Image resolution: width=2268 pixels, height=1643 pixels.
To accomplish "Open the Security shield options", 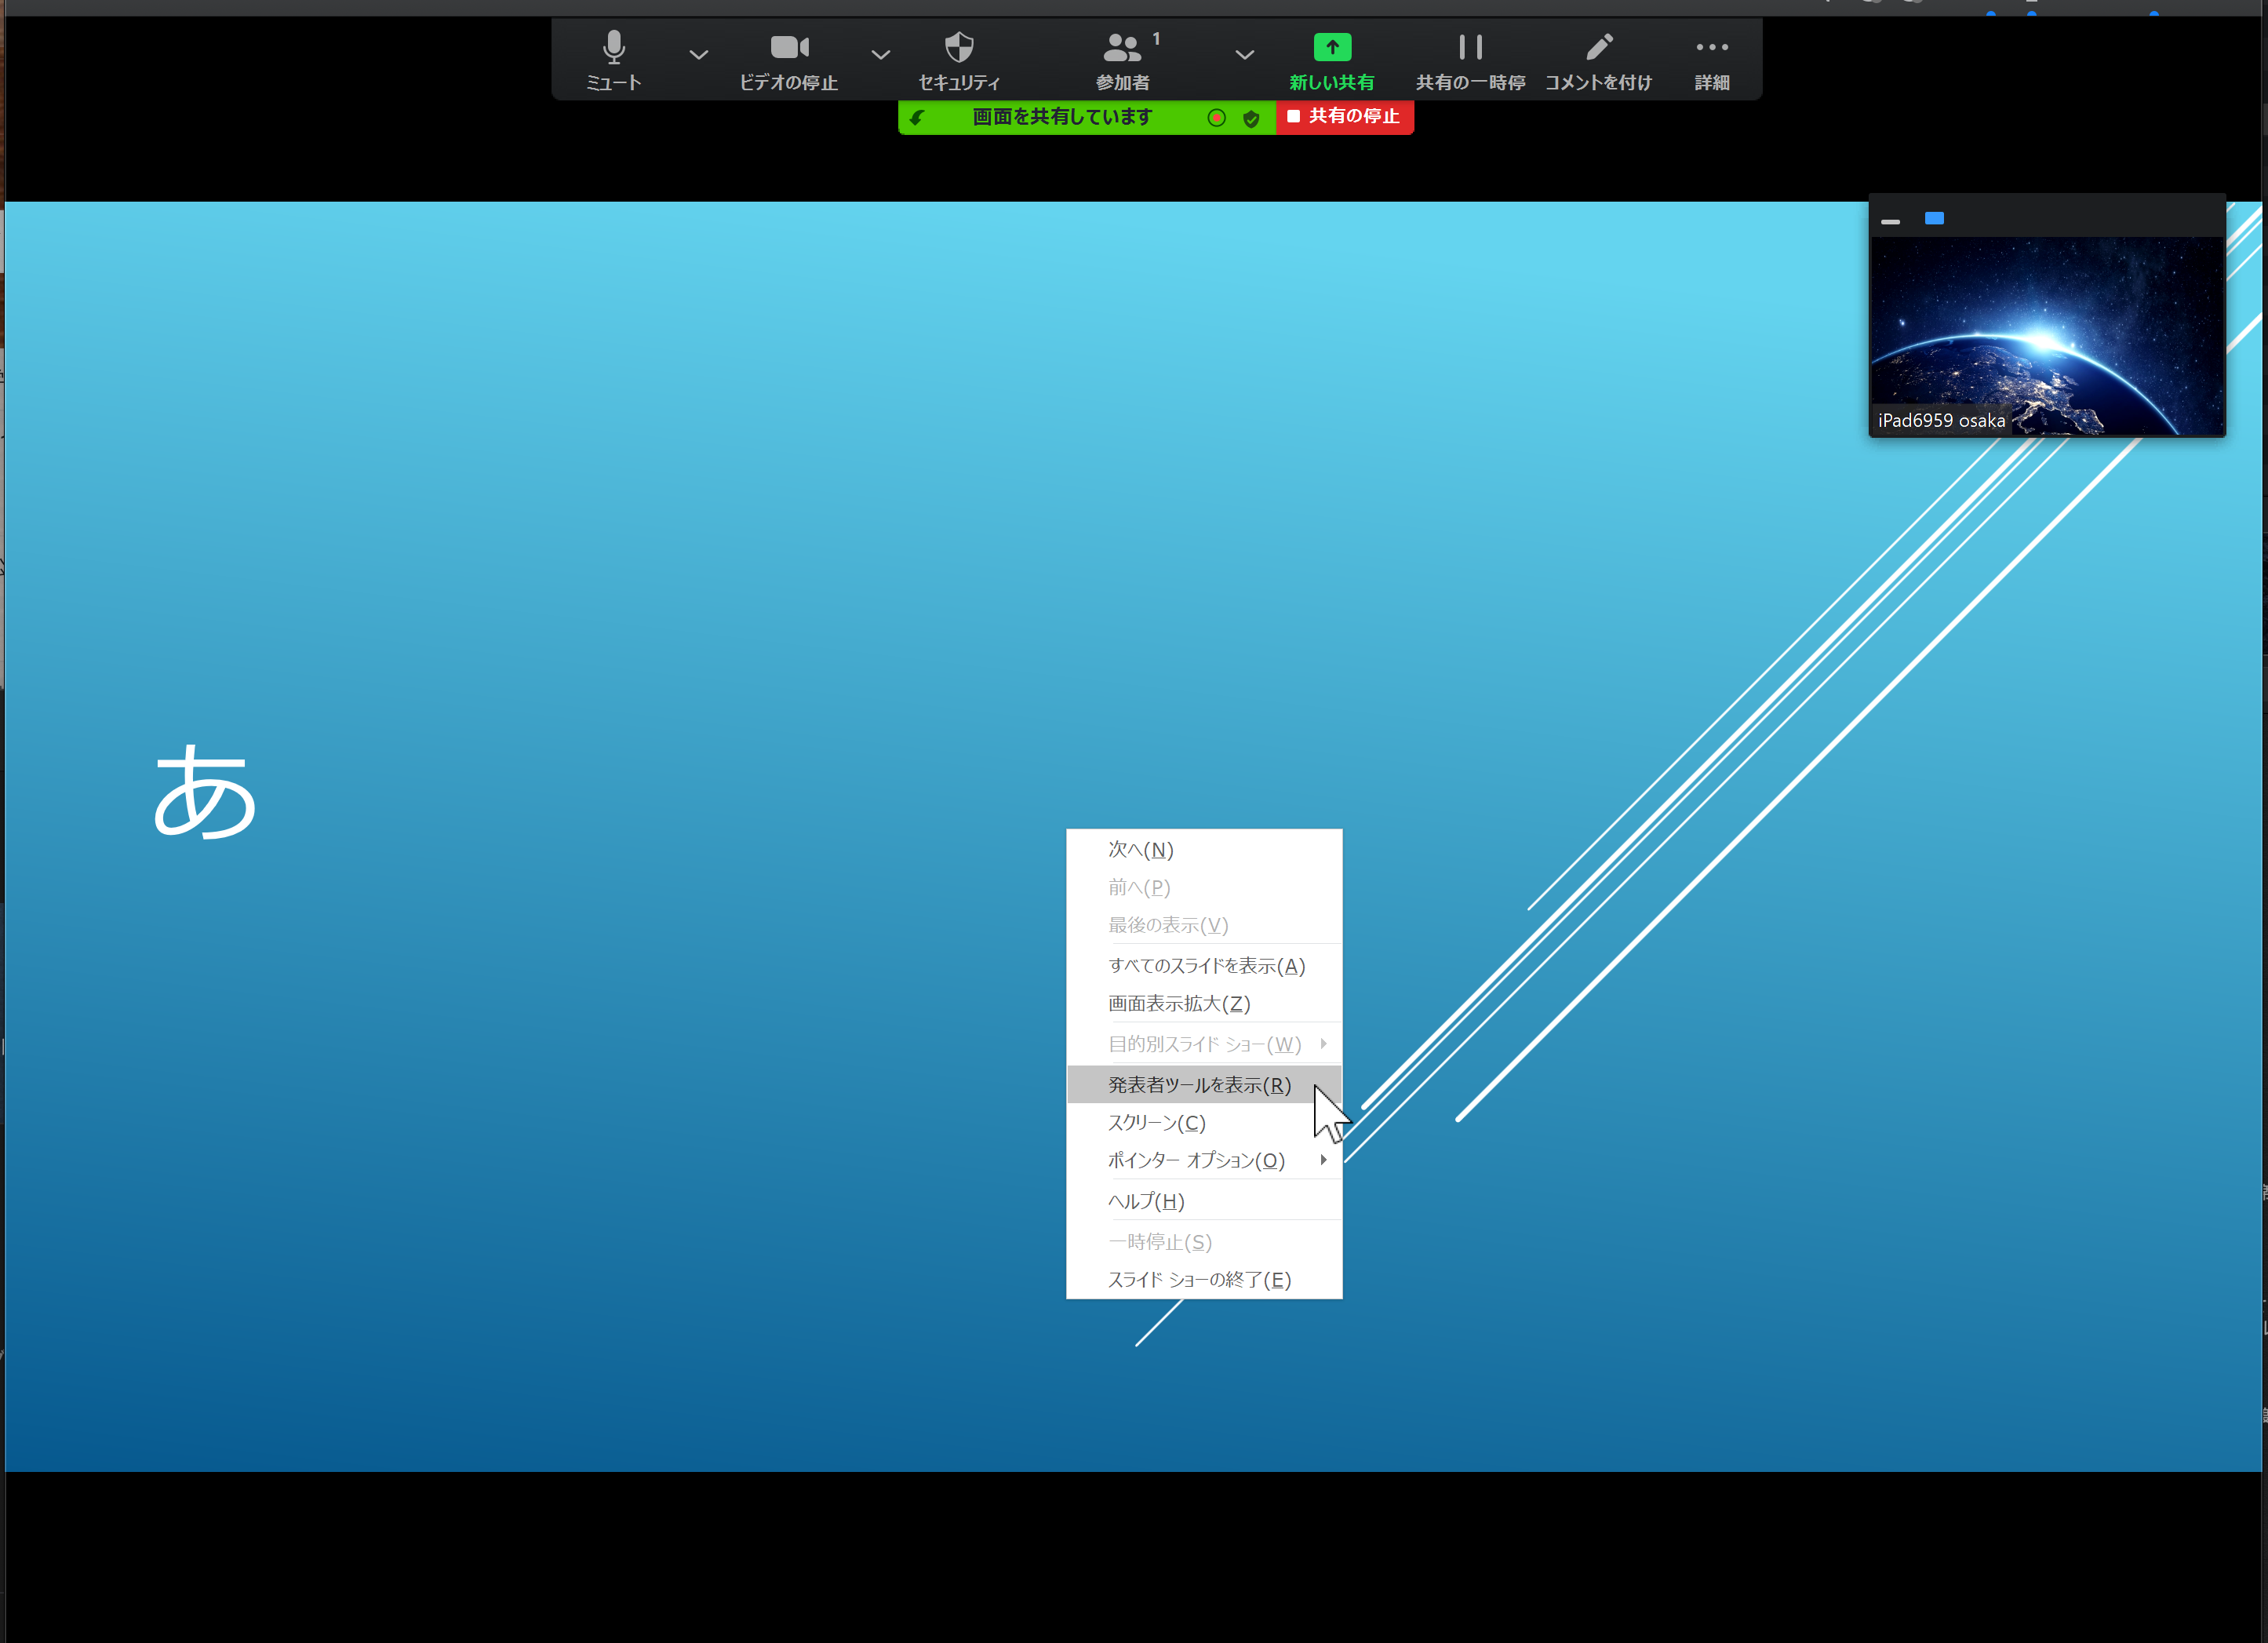I will pos(959,60).
